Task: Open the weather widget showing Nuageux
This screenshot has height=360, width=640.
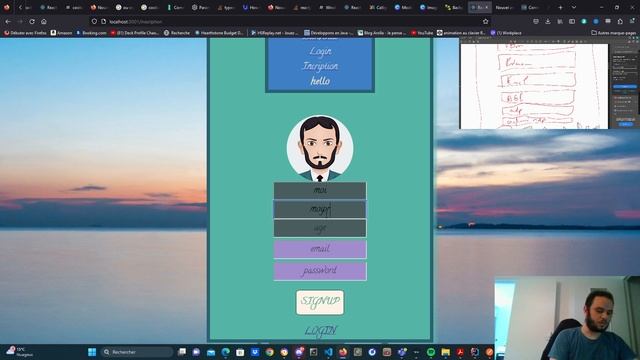Action: (20, 352)
